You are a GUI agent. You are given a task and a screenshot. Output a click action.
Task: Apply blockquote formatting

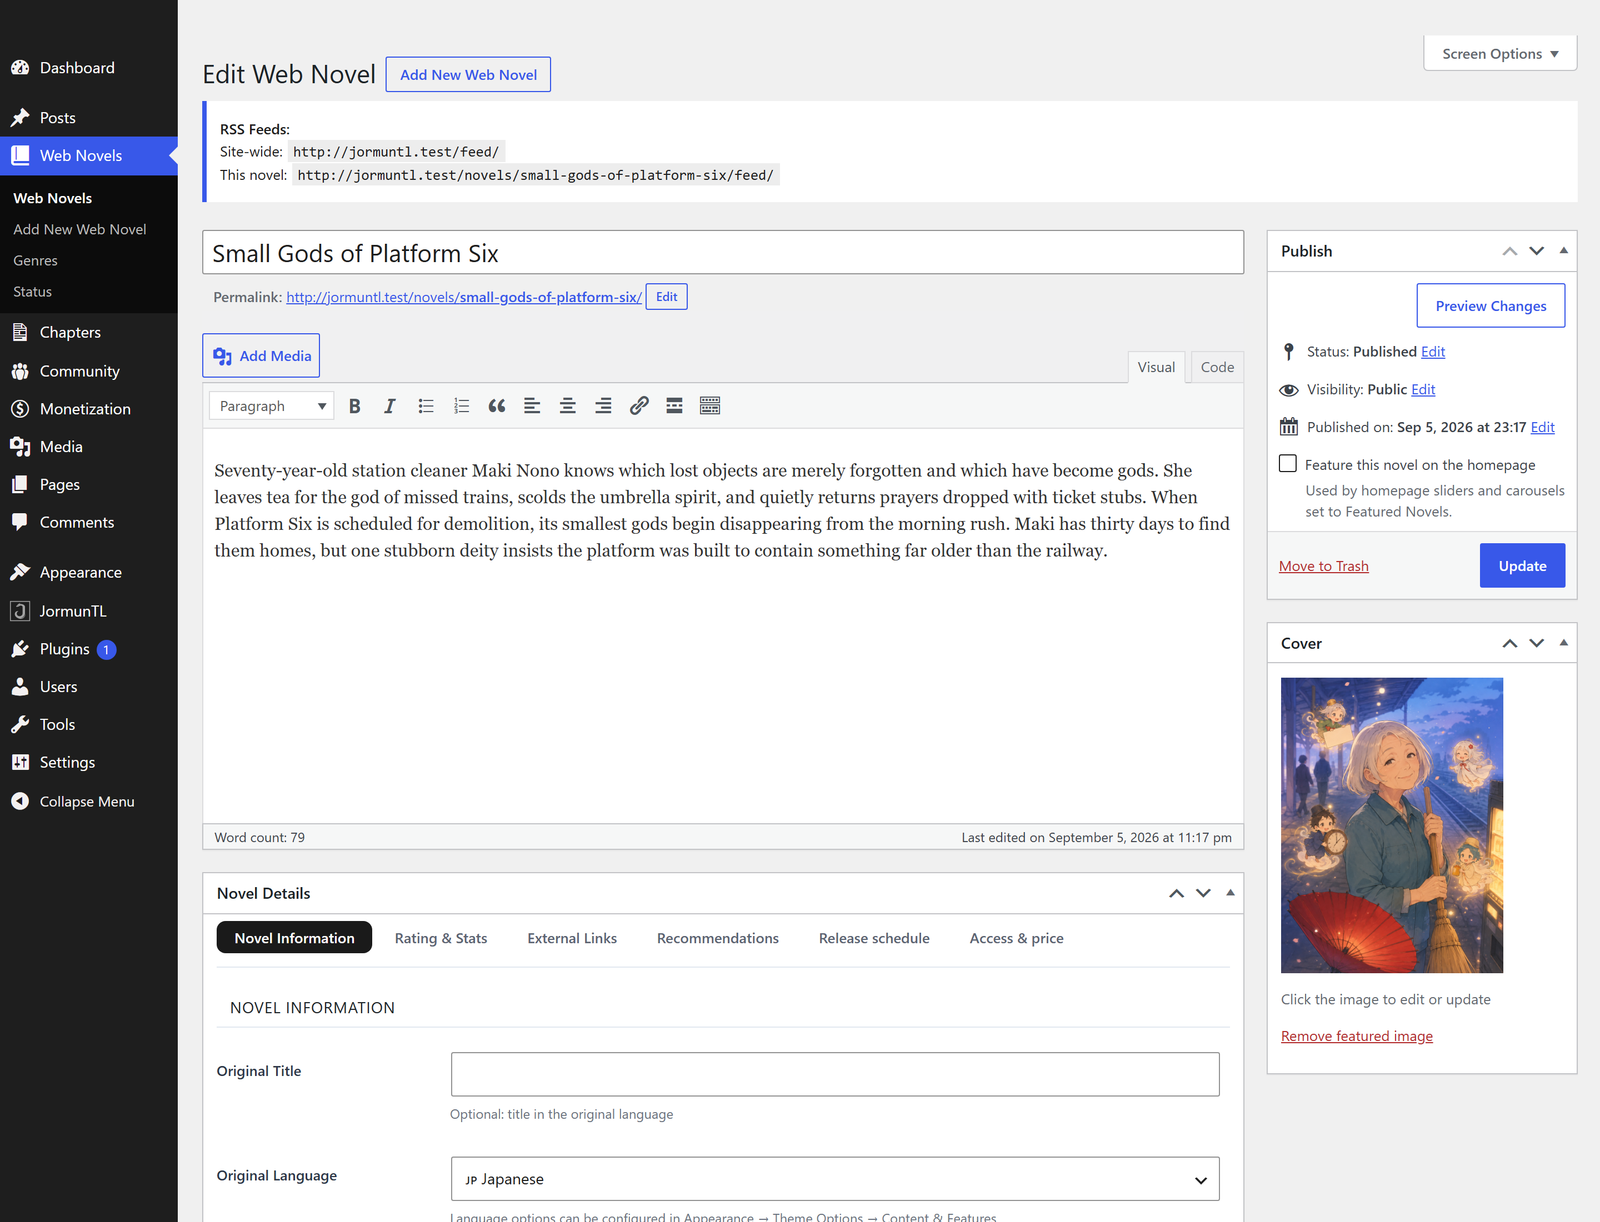coord(497,406)
